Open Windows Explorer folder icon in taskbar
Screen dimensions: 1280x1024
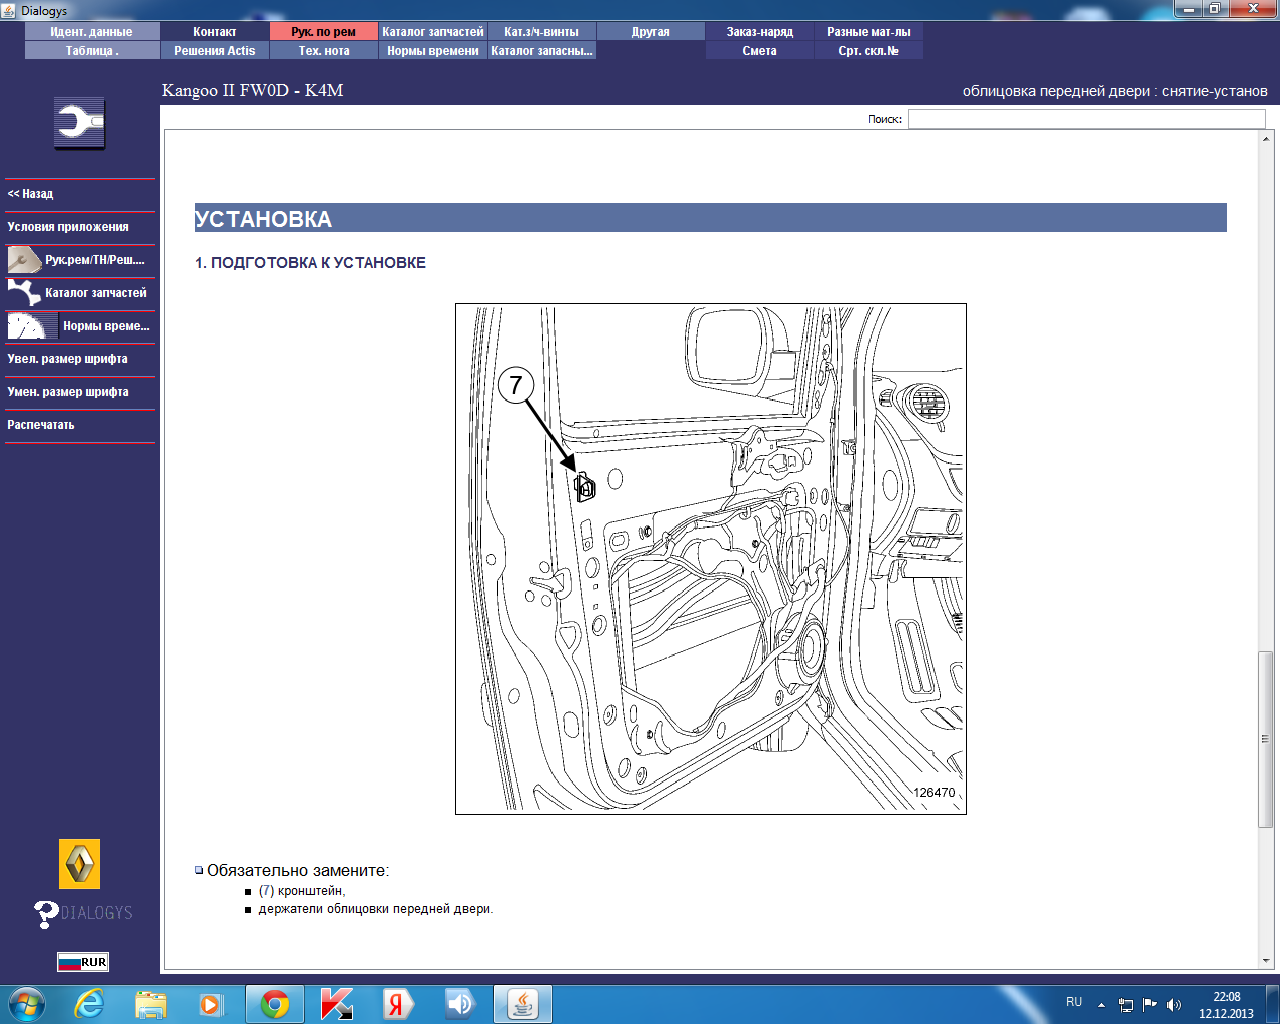(x=151, y=1004)
